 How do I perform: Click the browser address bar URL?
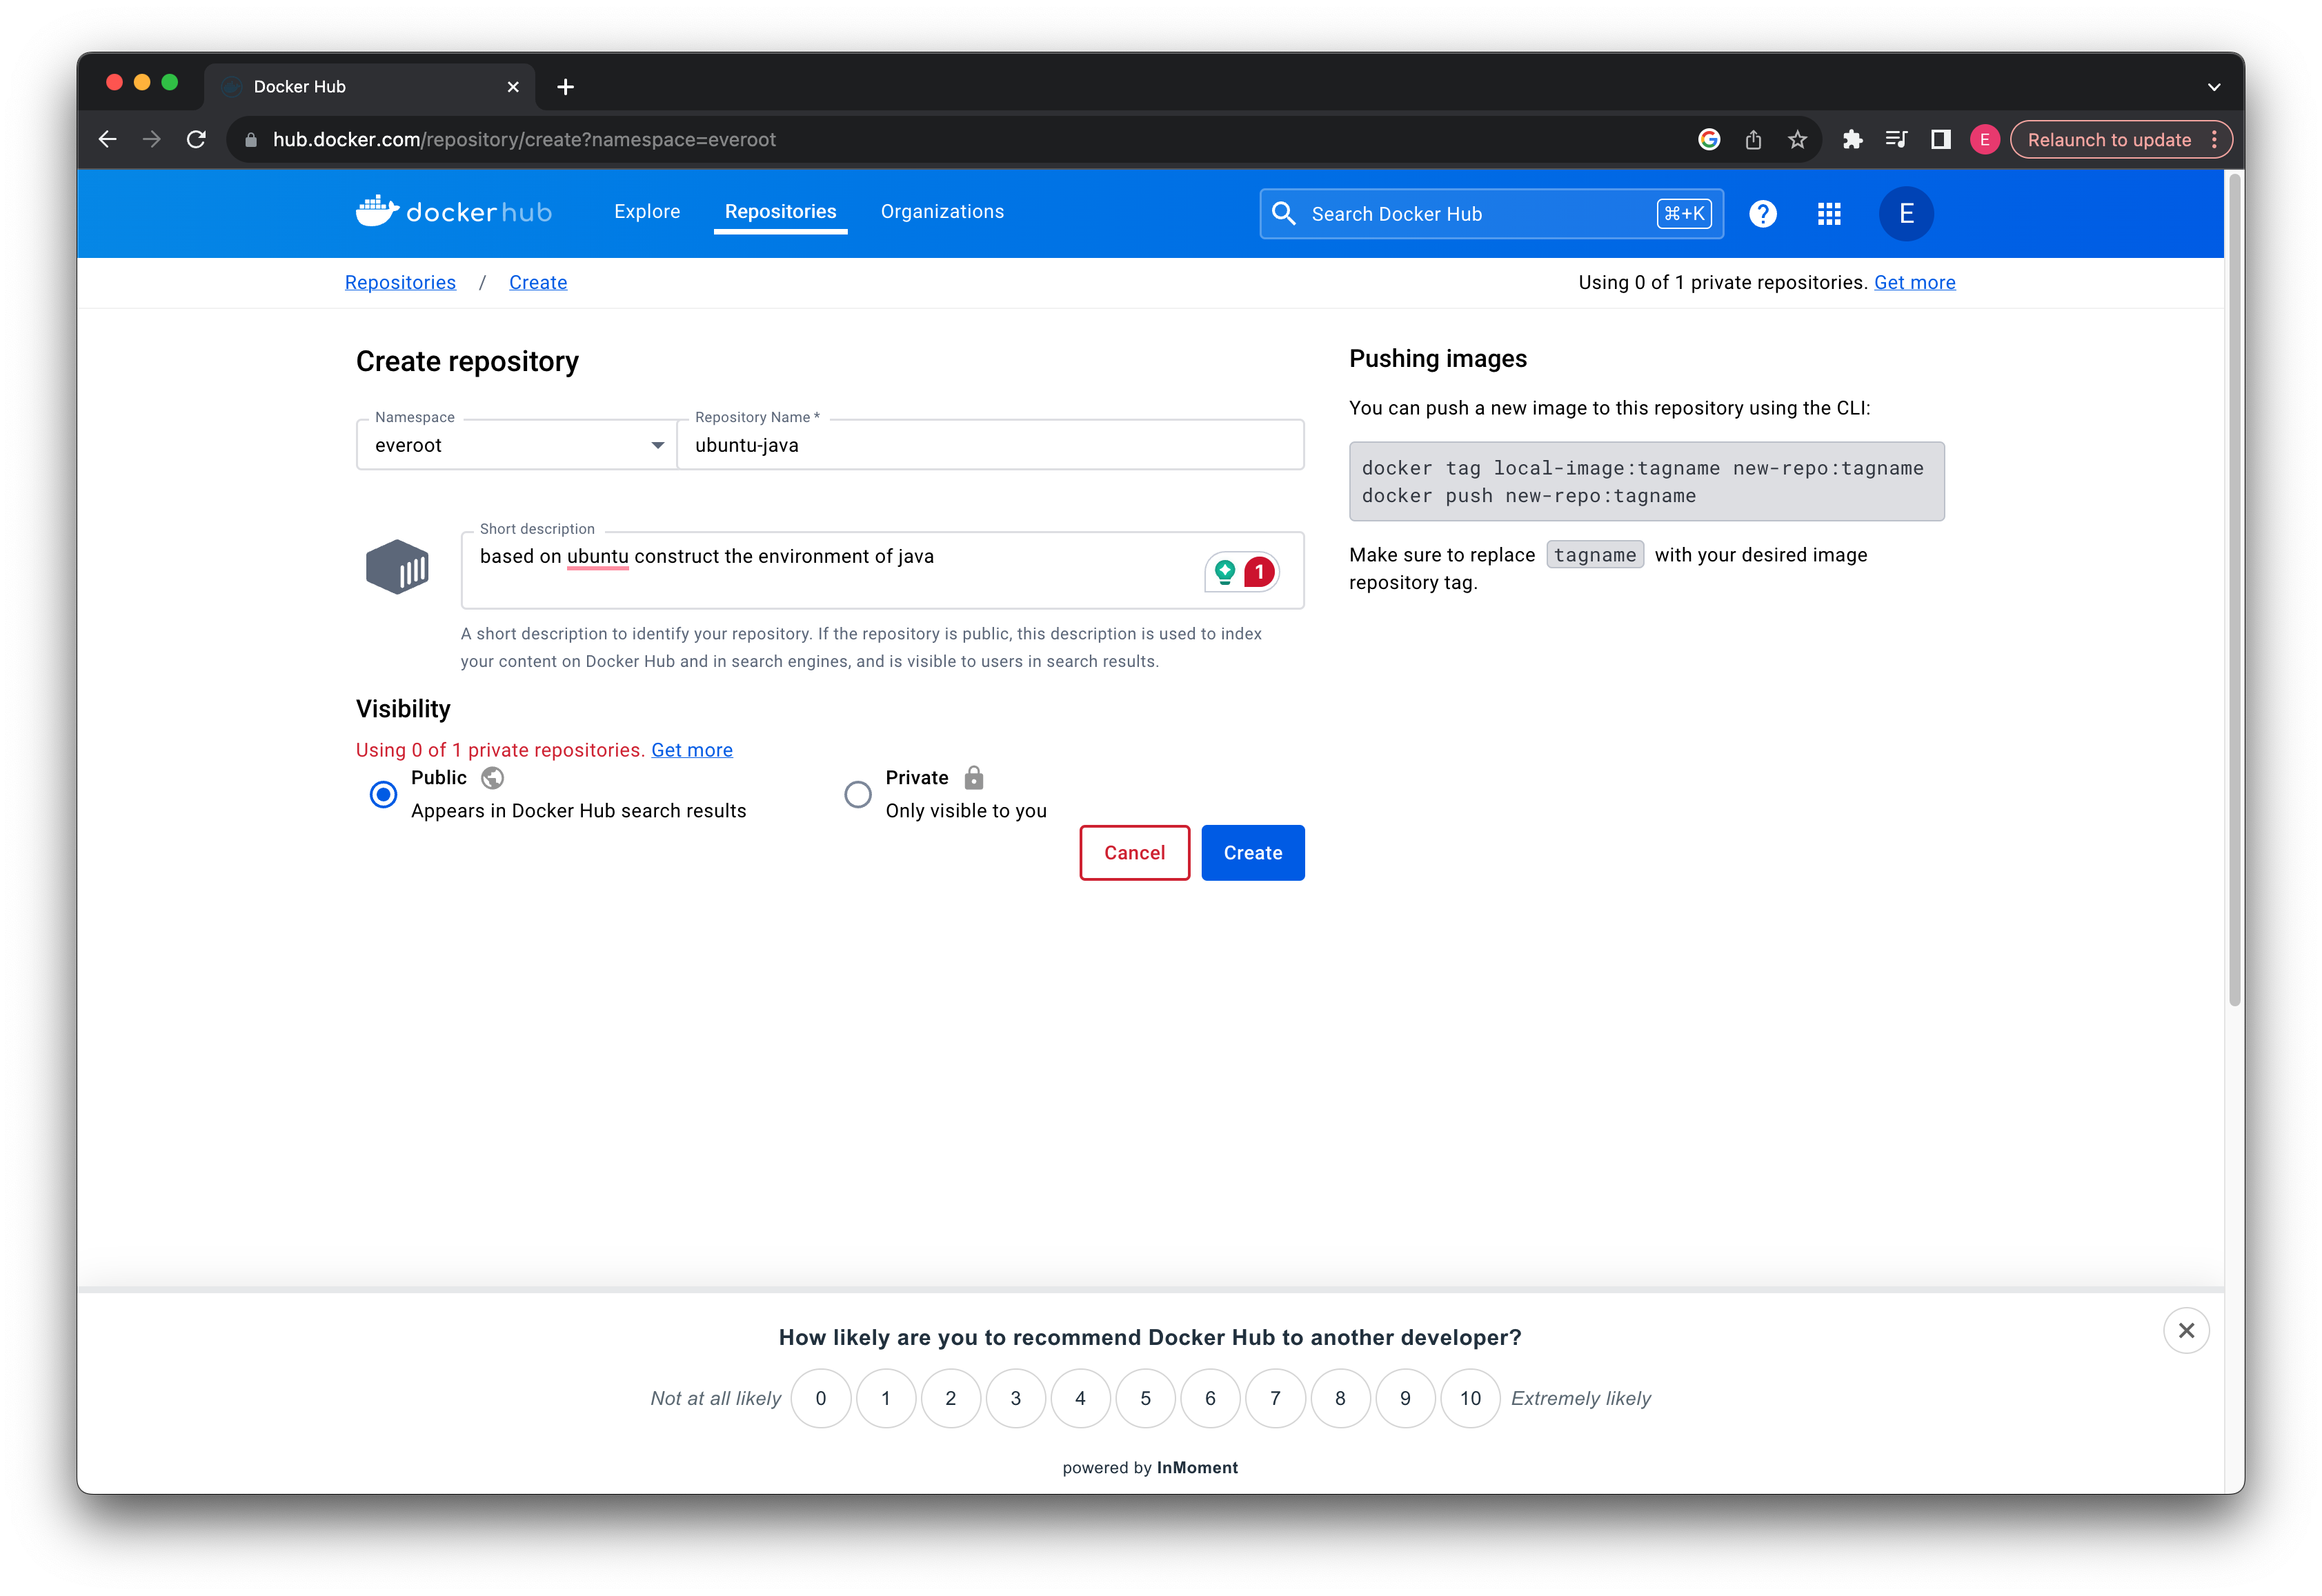pyautogui.click(x=524, y=139)
